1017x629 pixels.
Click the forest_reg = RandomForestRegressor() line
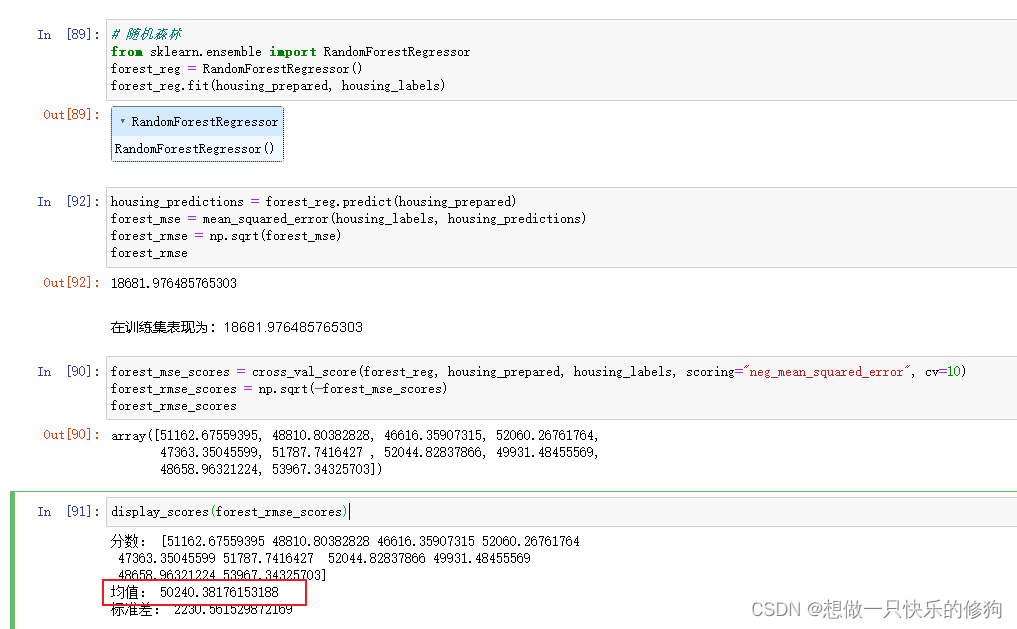pos(237,69)
